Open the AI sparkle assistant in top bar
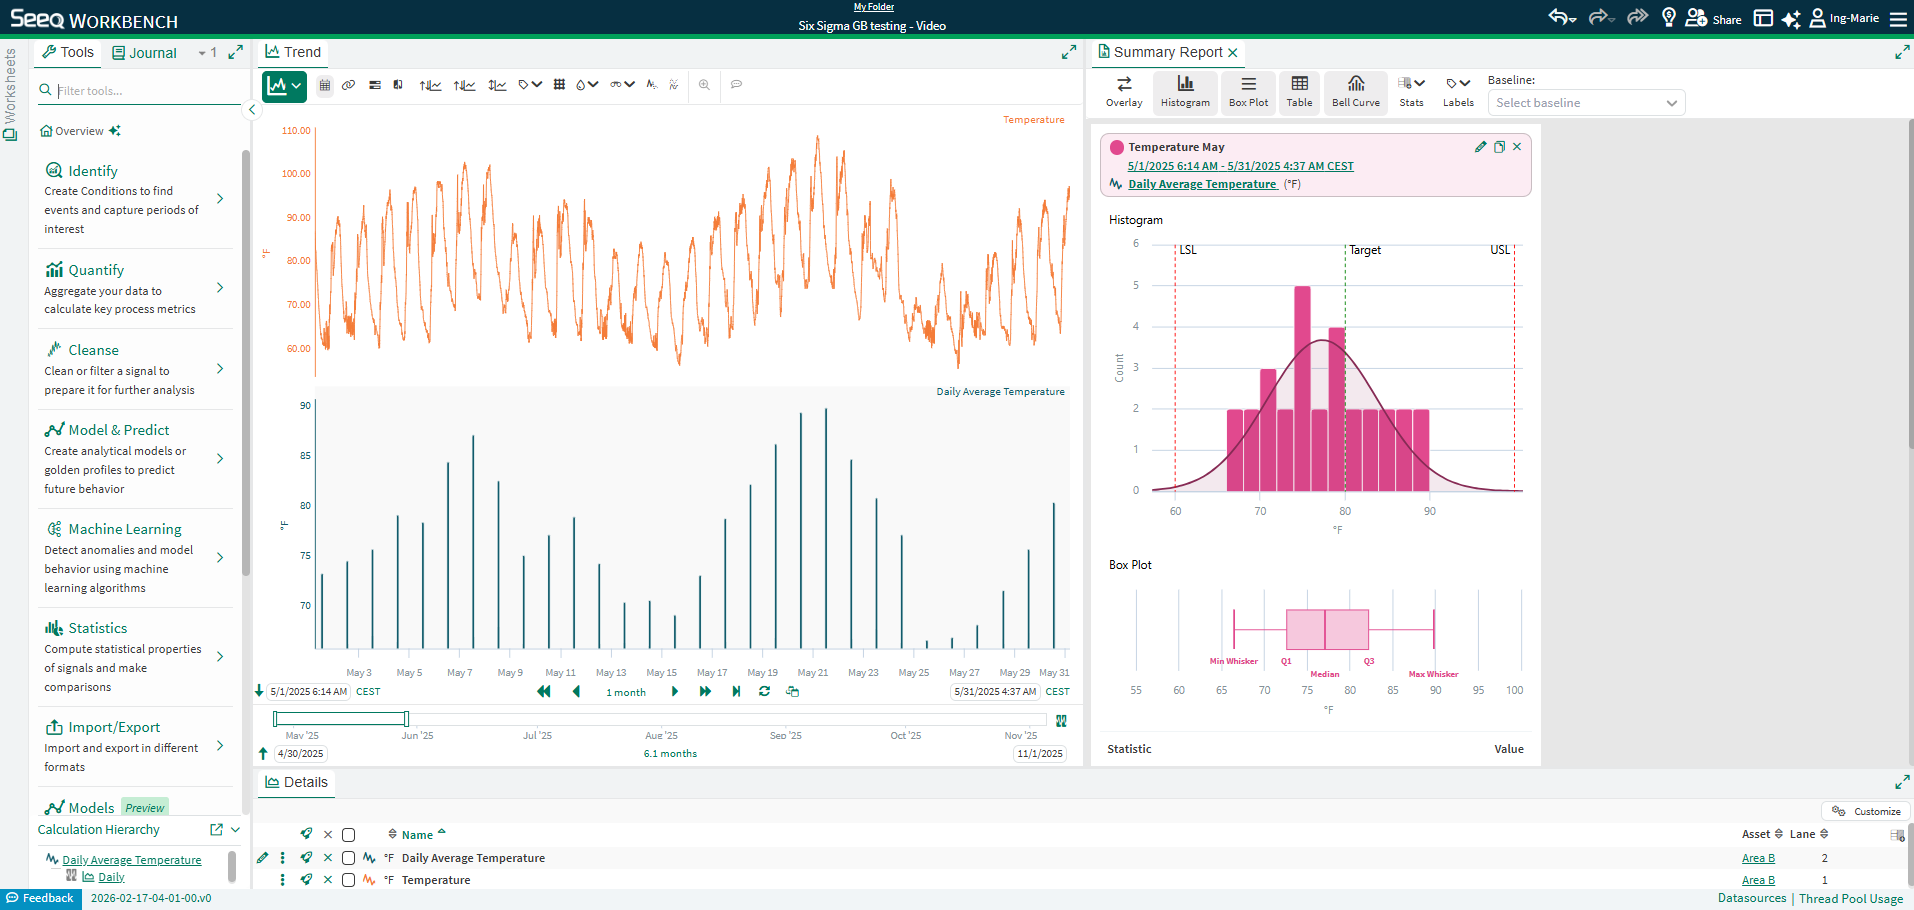 (x=1791, y=18)
